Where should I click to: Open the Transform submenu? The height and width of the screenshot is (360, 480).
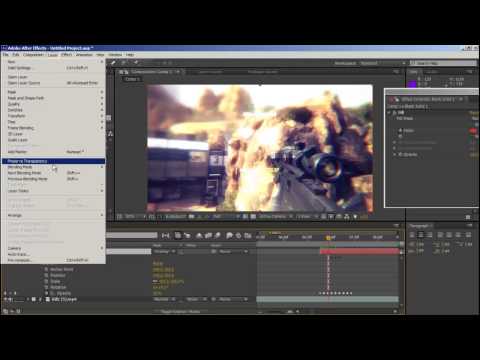(53, 116)
